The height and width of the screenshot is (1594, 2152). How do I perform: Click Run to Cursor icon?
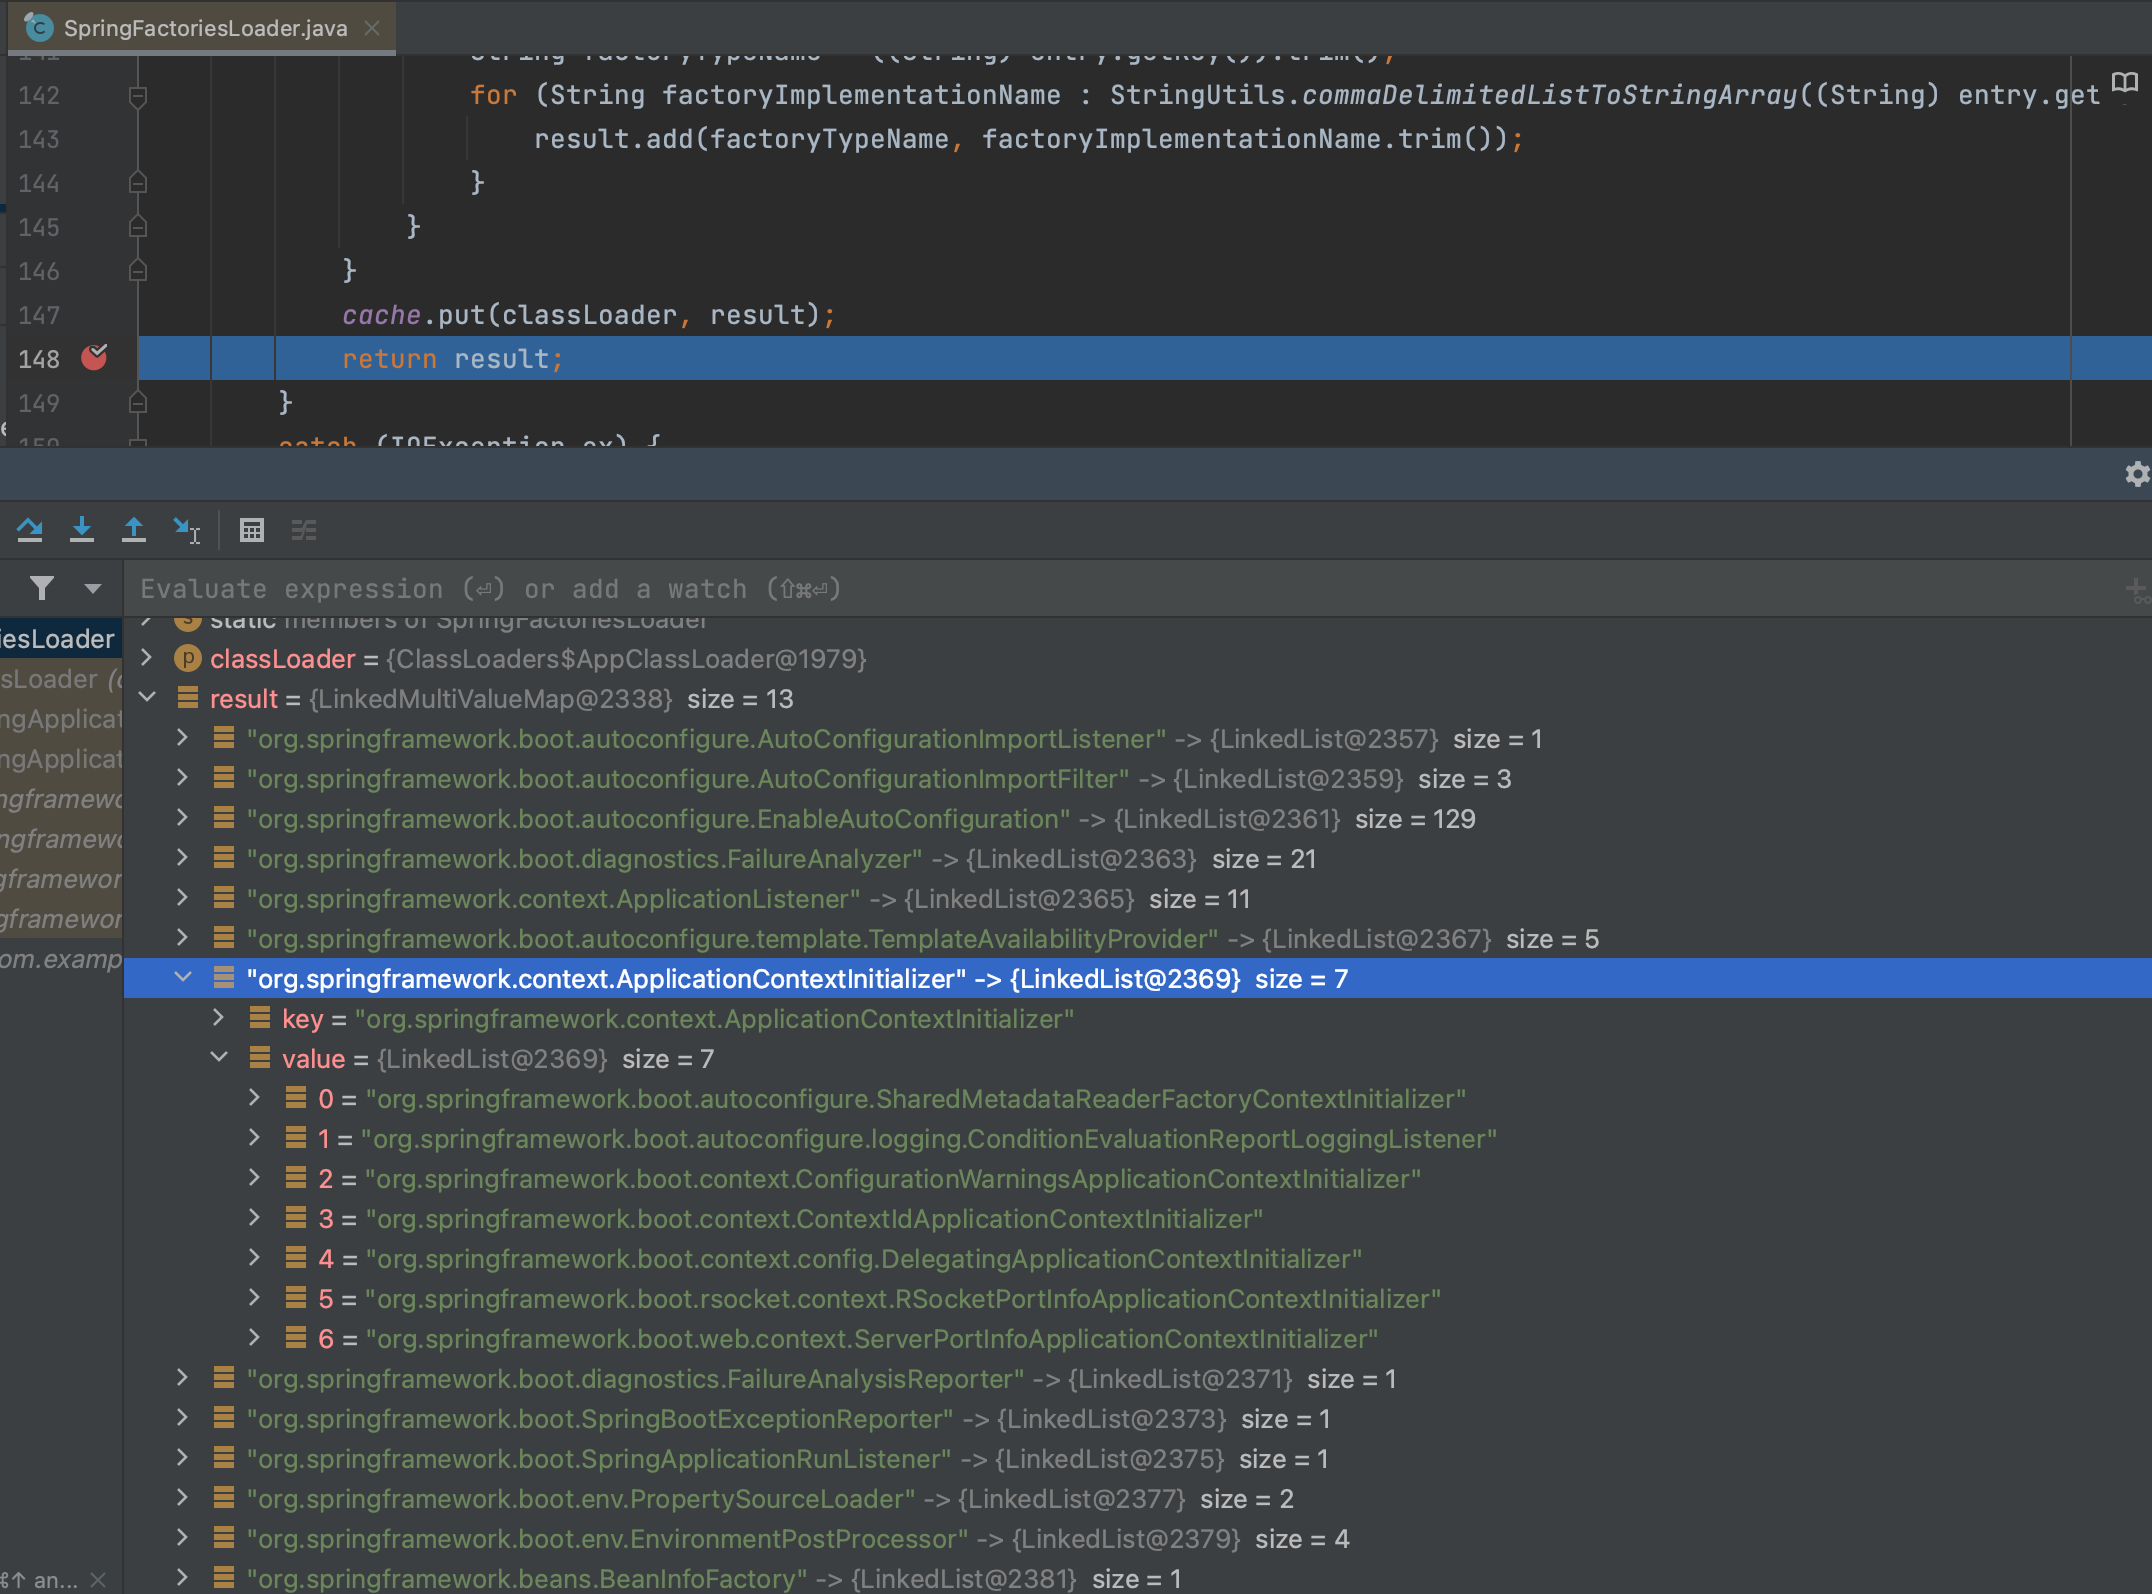(186, 529)
